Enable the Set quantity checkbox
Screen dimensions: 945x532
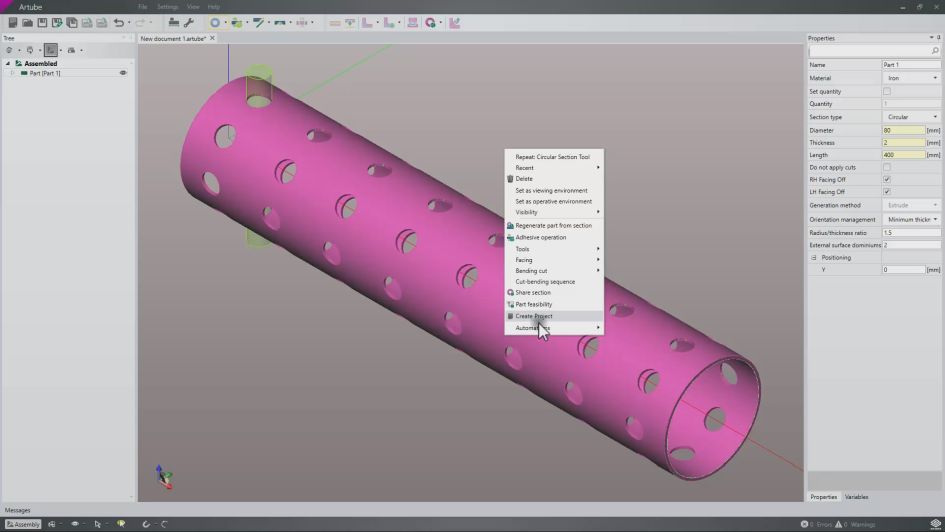tap(886, 91)
